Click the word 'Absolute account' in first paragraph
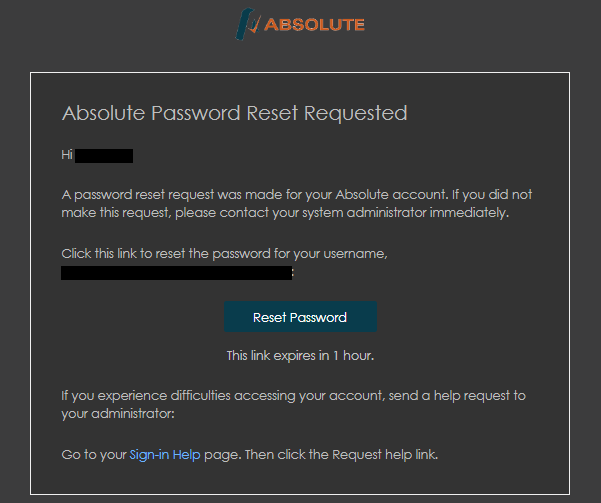Viewport: 601px width, 503px height. pos(391,194)
